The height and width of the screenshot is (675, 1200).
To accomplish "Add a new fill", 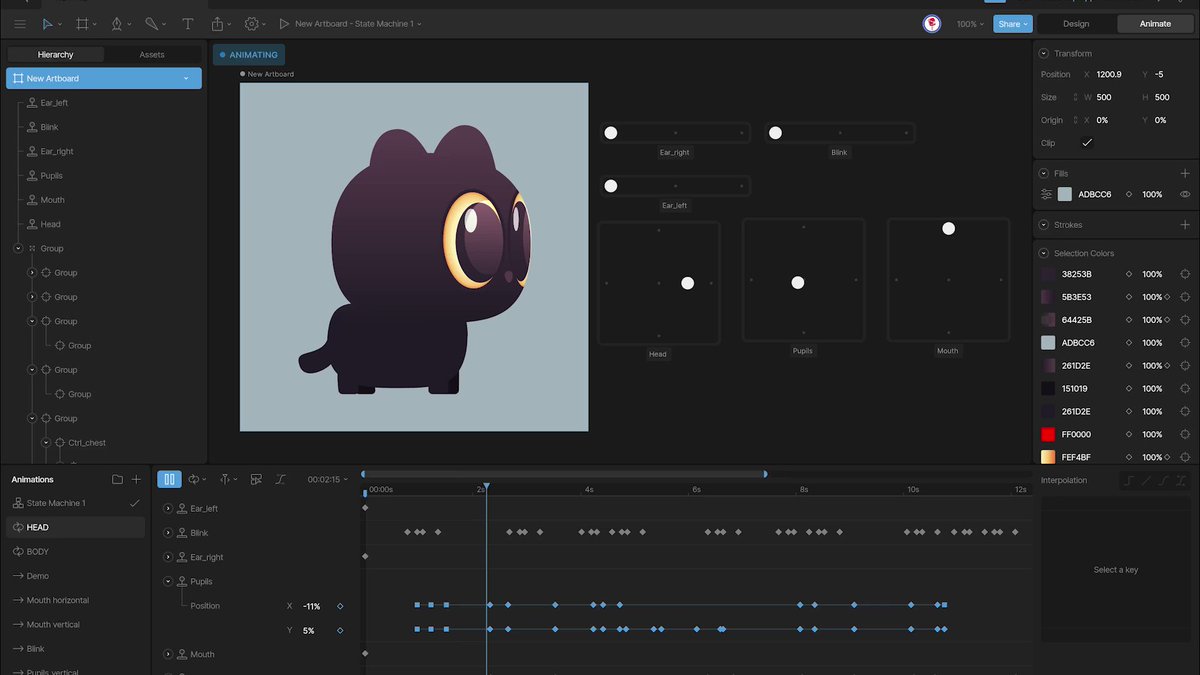I will (x=1185, y=173).
